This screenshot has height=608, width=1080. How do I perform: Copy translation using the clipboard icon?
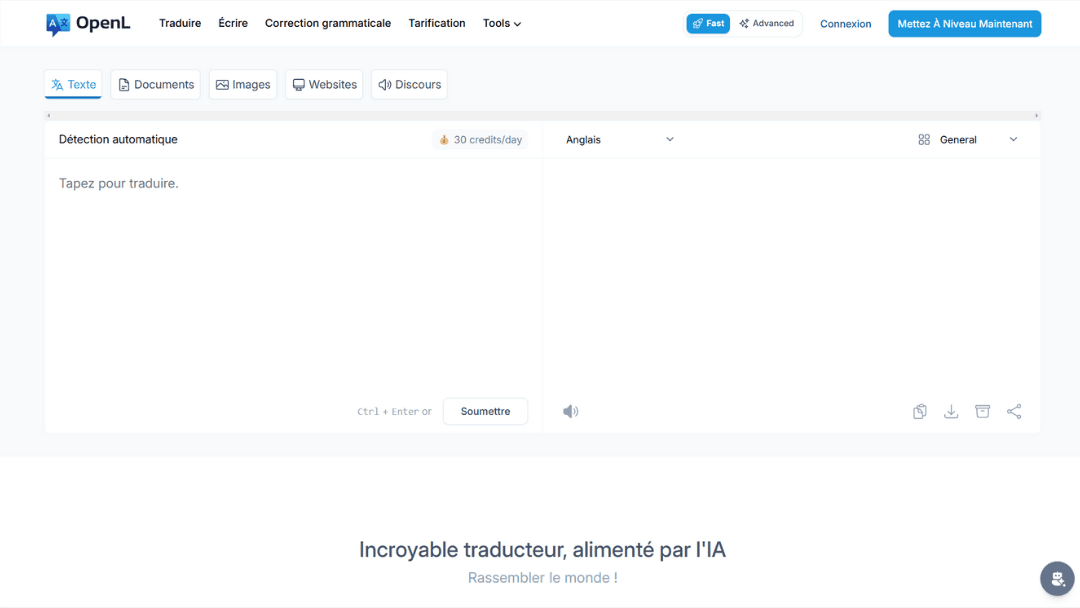919,411
